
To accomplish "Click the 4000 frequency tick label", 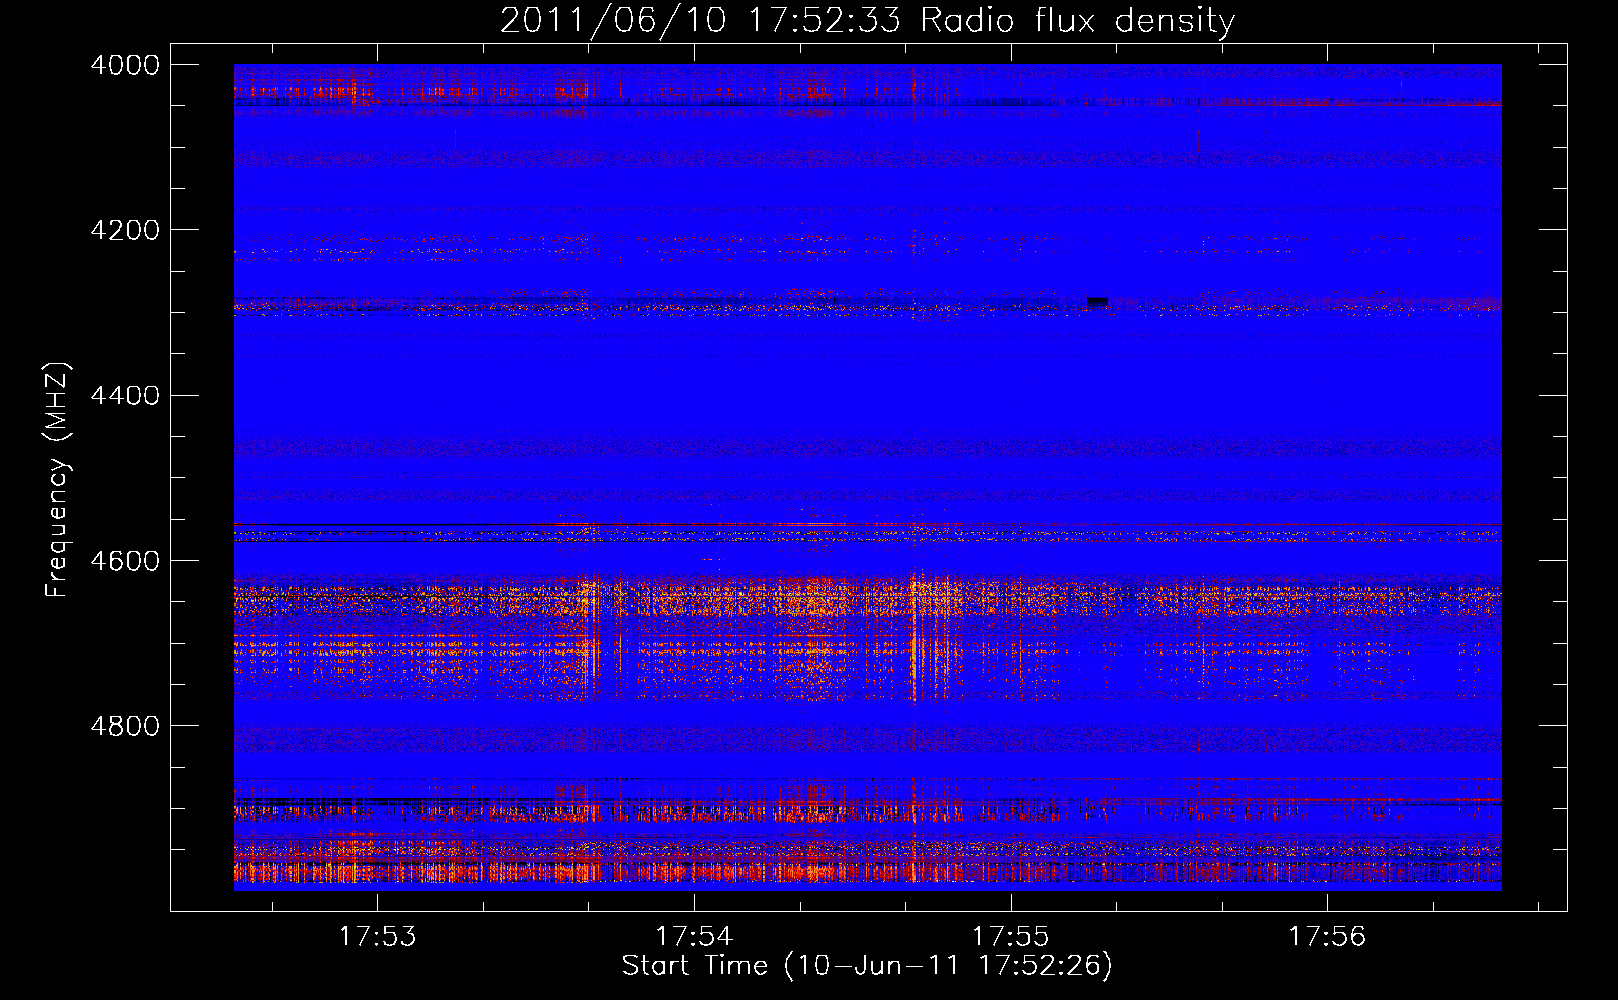I will [125, 65].
